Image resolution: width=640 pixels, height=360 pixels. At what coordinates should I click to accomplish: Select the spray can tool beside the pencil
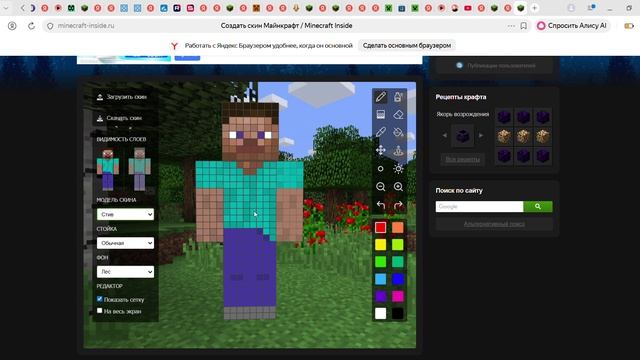click(x=398, y=97)
